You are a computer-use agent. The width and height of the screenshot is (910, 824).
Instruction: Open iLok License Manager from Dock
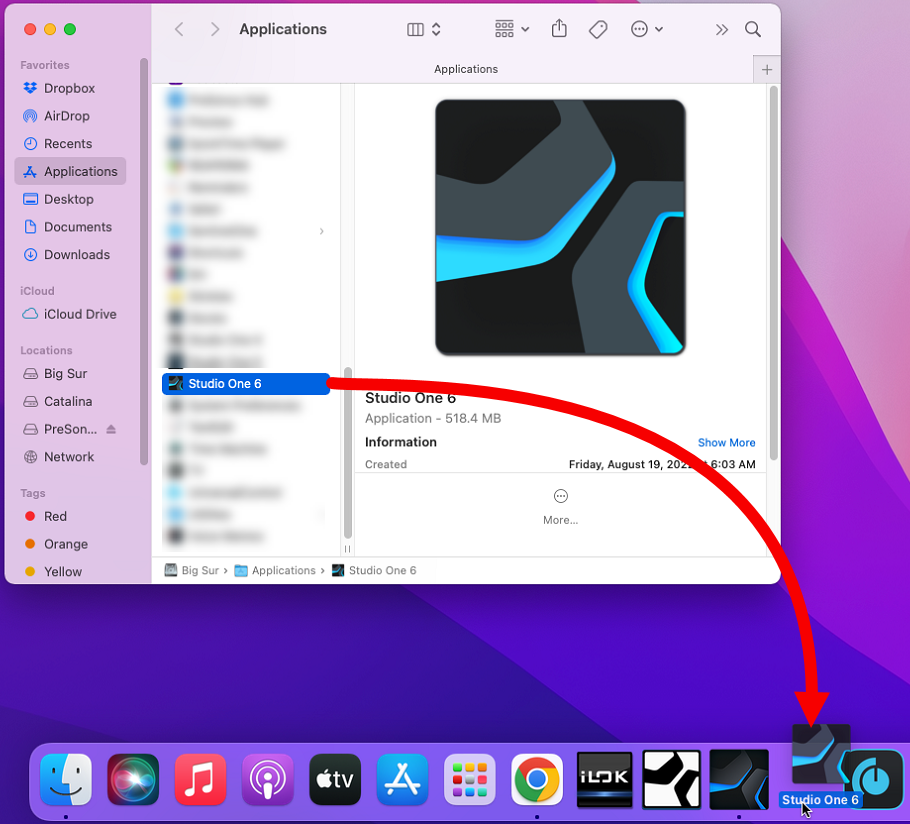tap(604, 779)
